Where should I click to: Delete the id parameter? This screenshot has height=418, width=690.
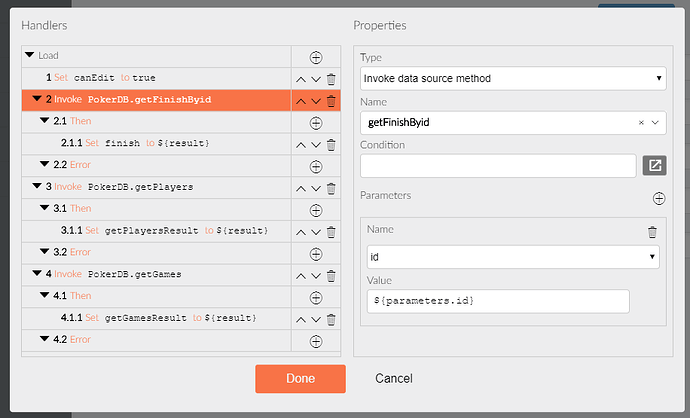pos(652,232)
